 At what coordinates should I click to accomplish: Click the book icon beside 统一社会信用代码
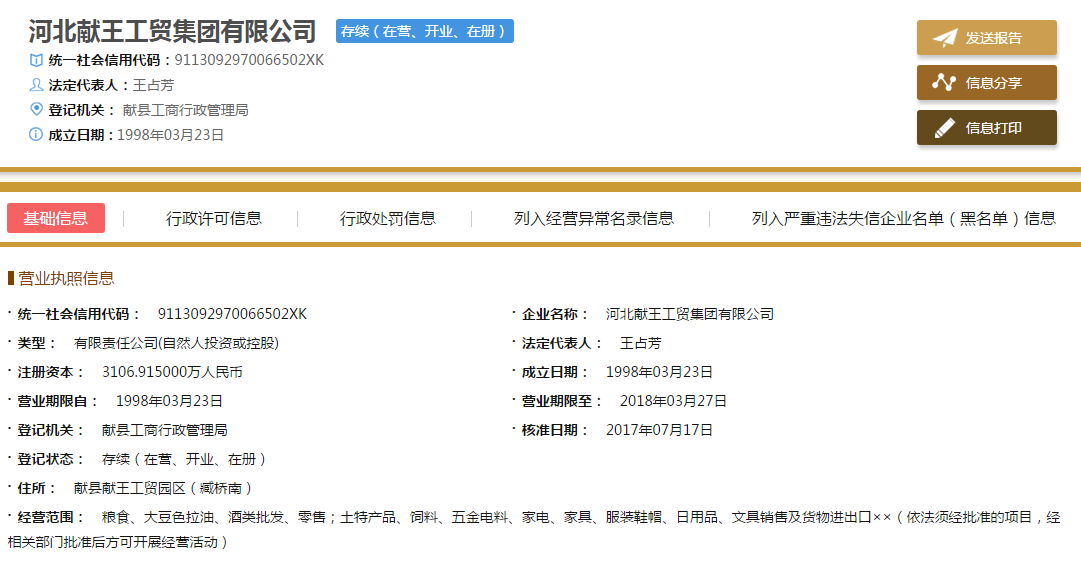click(36, 60)
